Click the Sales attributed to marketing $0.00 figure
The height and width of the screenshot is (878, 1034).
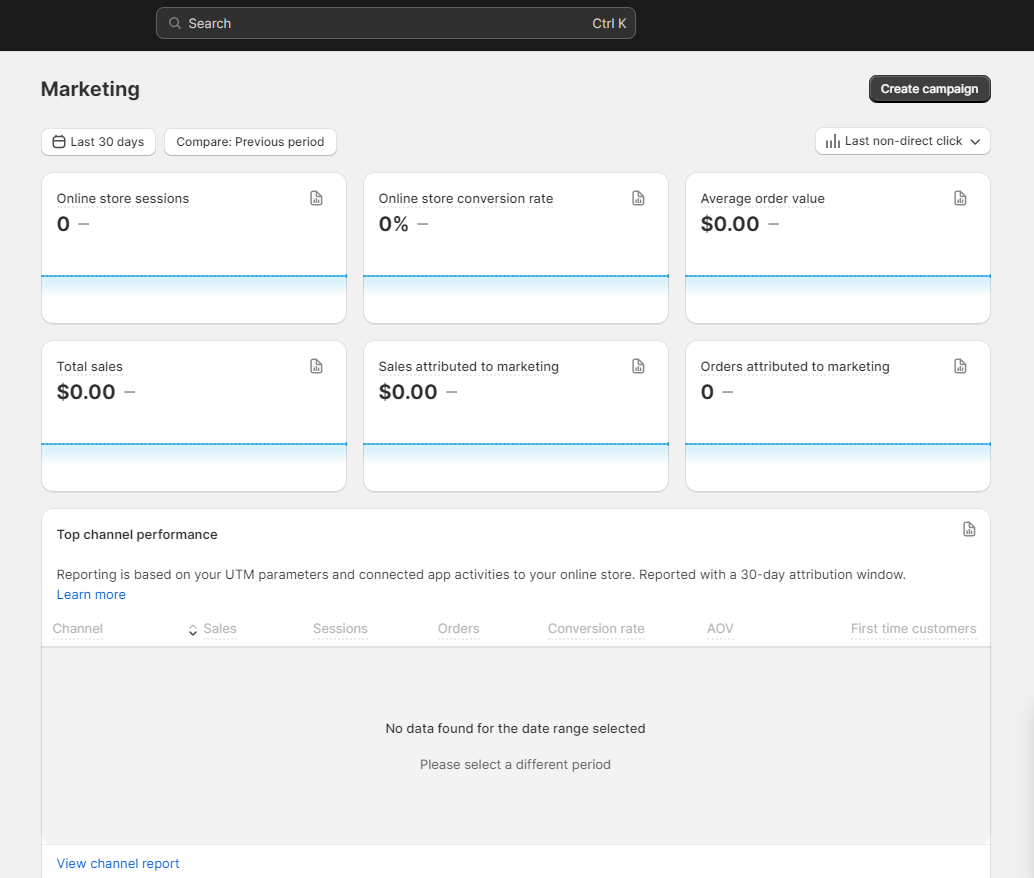408,392
